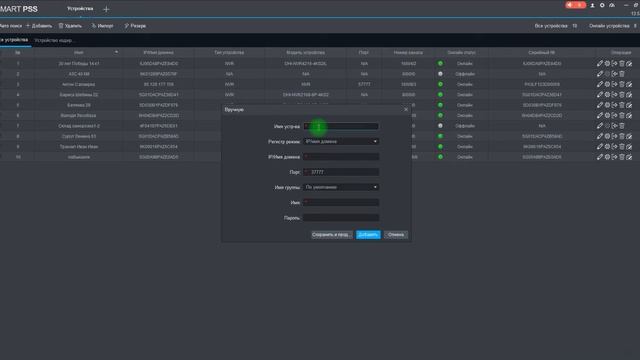Click the last operation icon in row 3
The image size is (640, 360).
(x=629, y=84)
